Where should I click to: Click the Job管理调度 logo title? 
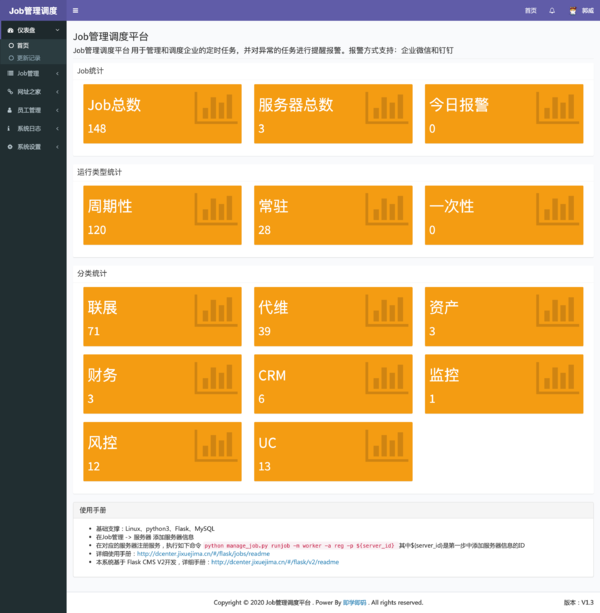(x=33, y=11)
